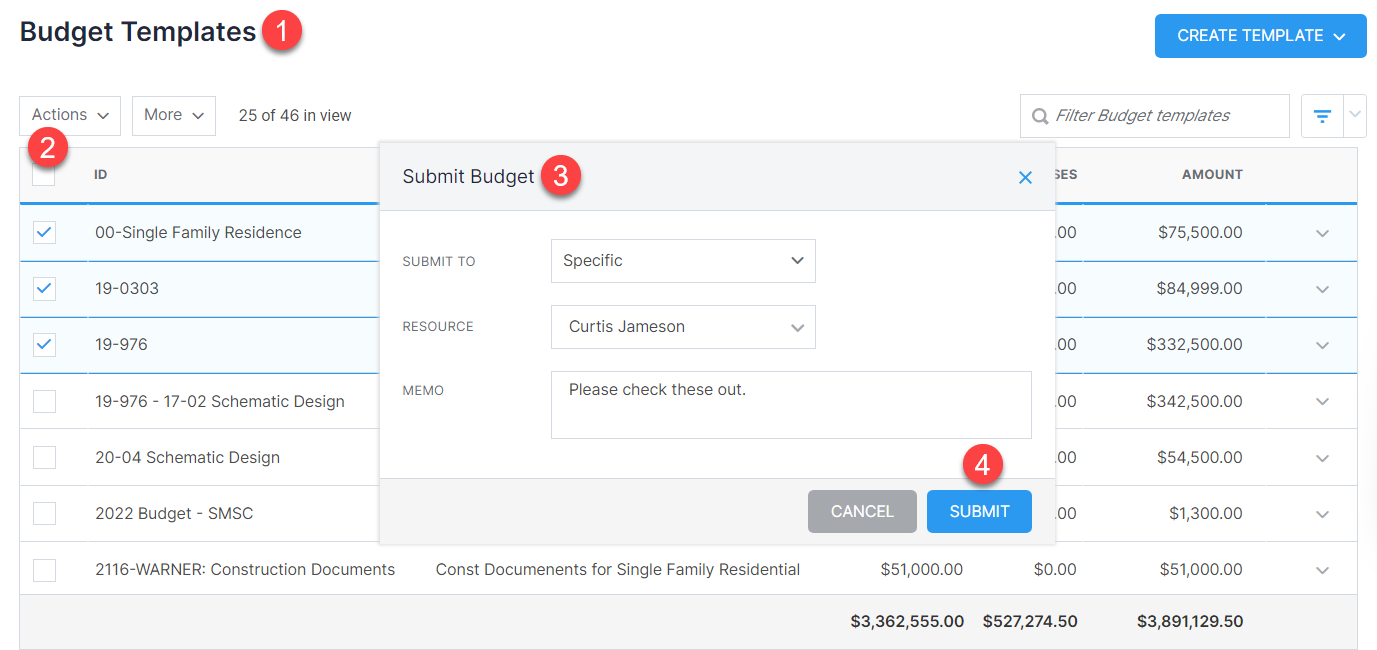Open the More menu

173,115
